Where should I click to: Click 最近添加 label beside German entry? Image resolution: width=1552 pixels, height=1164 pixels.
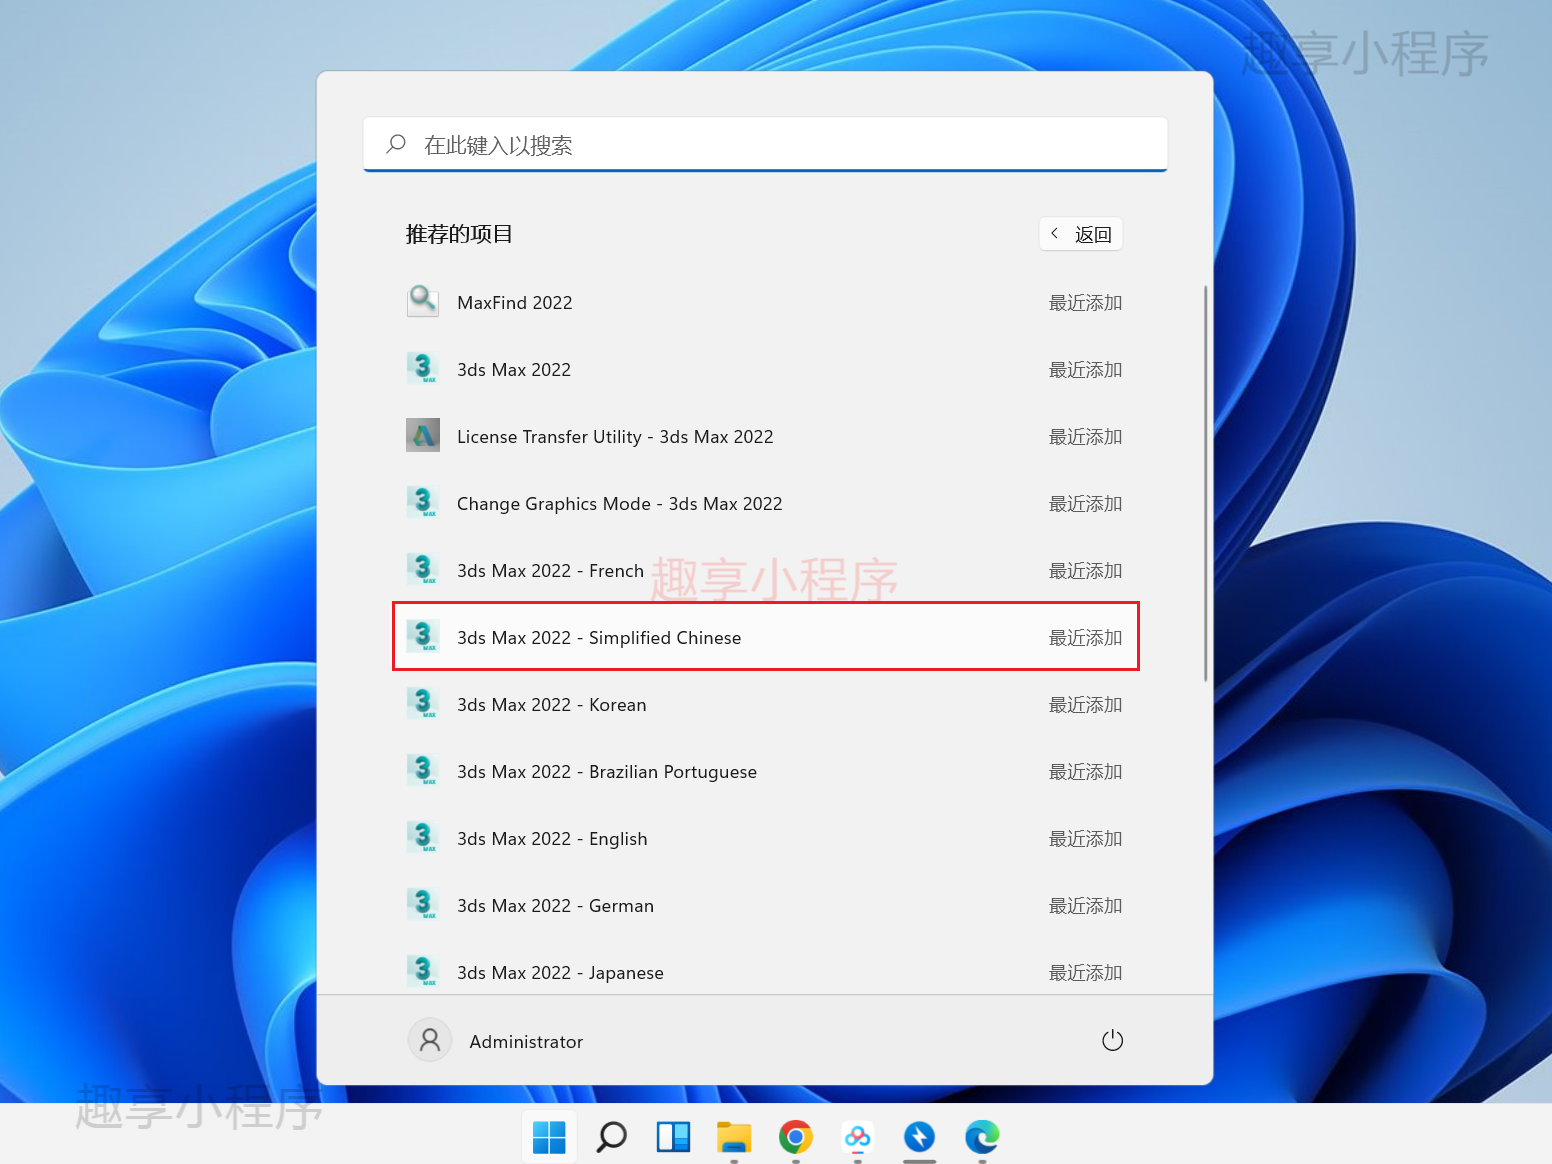tap(1085, 905)
